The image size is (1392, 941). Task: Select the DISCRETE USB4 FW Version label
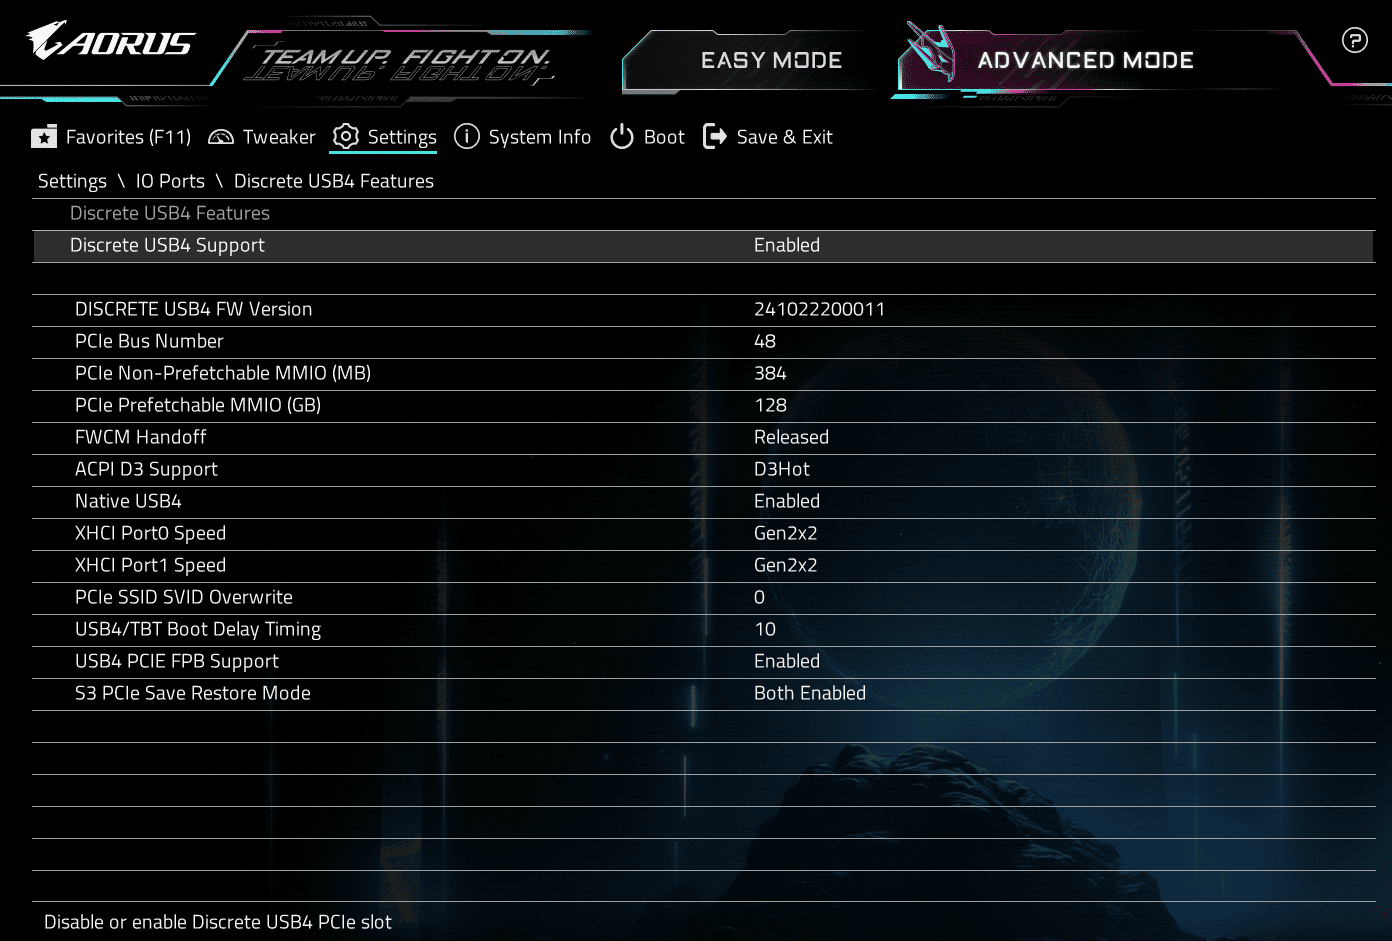coord(194,309)
